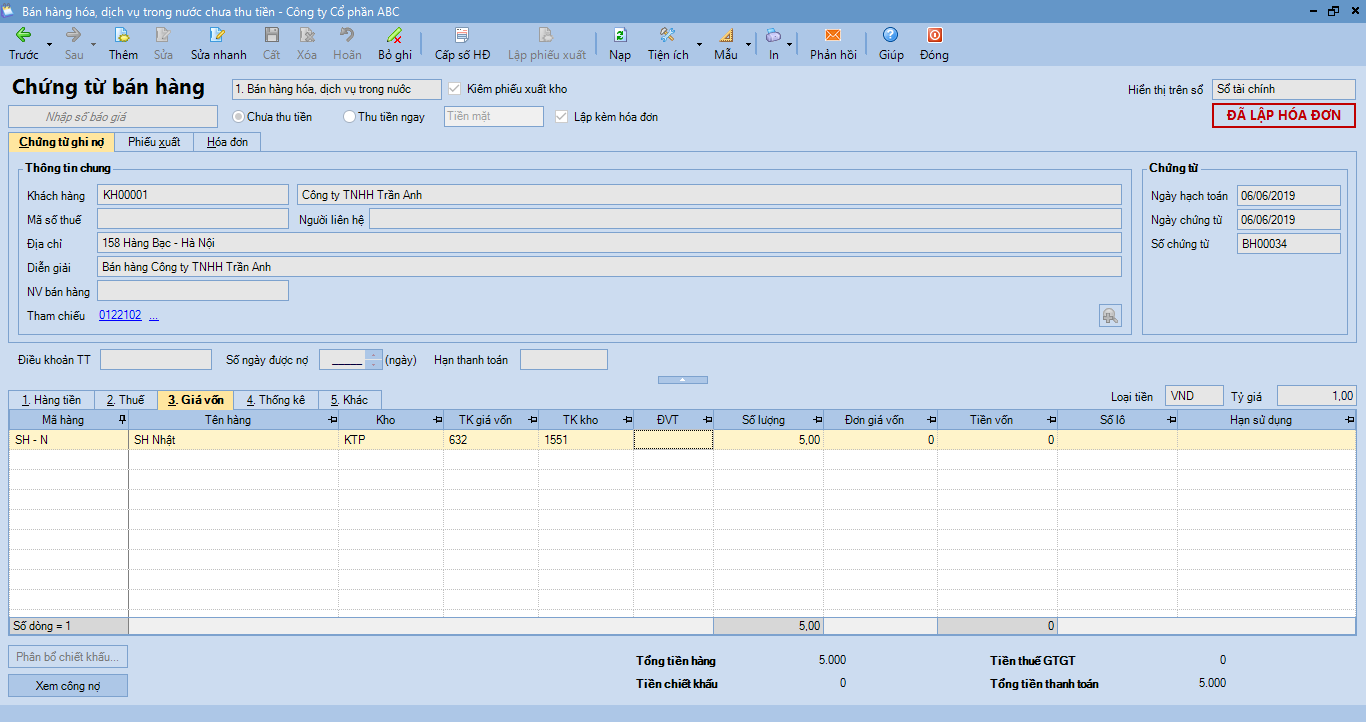Expand In print dropdown arrow
The height and width of the screenshot is (722, 1366).
pyautogui.click(x=790, y=44)
